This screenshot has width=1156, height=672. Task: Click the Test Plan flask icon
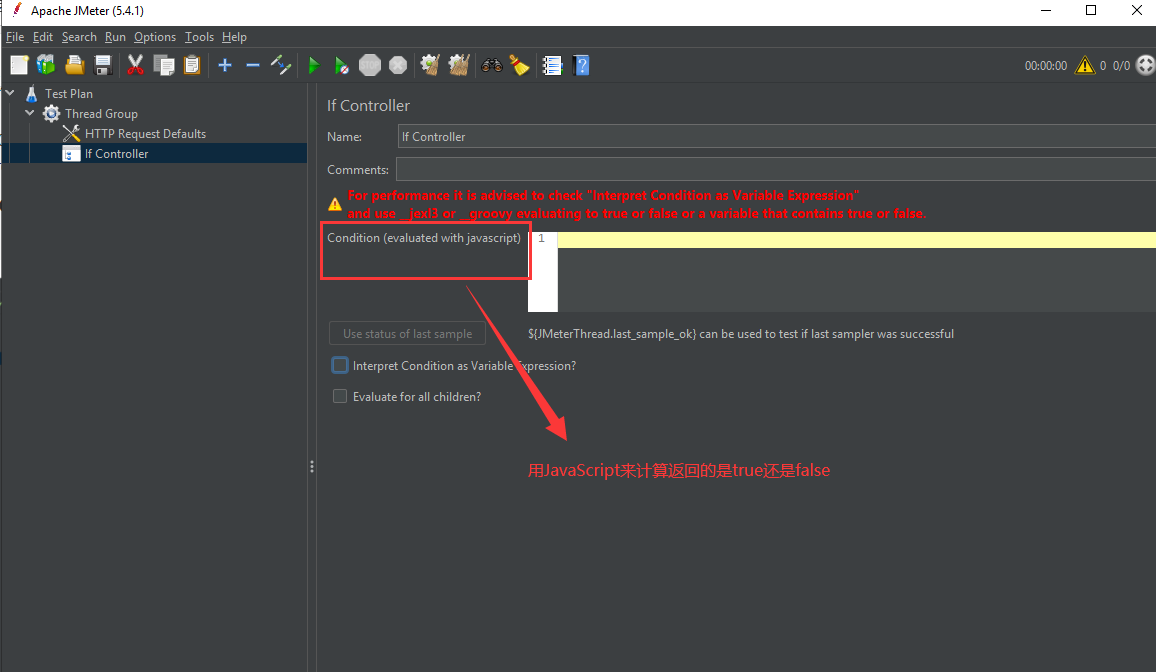31,94
